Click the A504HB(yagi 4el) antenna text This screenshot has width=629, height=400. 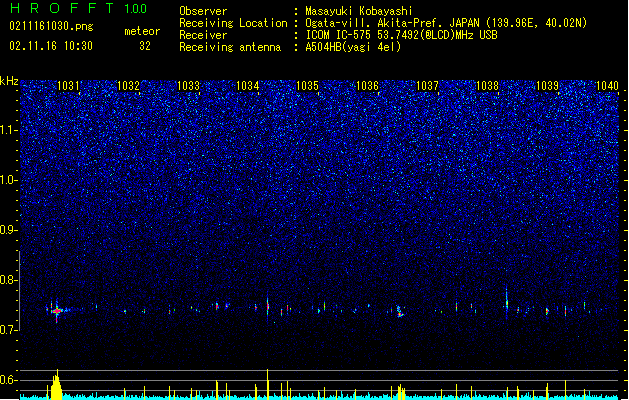pos(353,47)
